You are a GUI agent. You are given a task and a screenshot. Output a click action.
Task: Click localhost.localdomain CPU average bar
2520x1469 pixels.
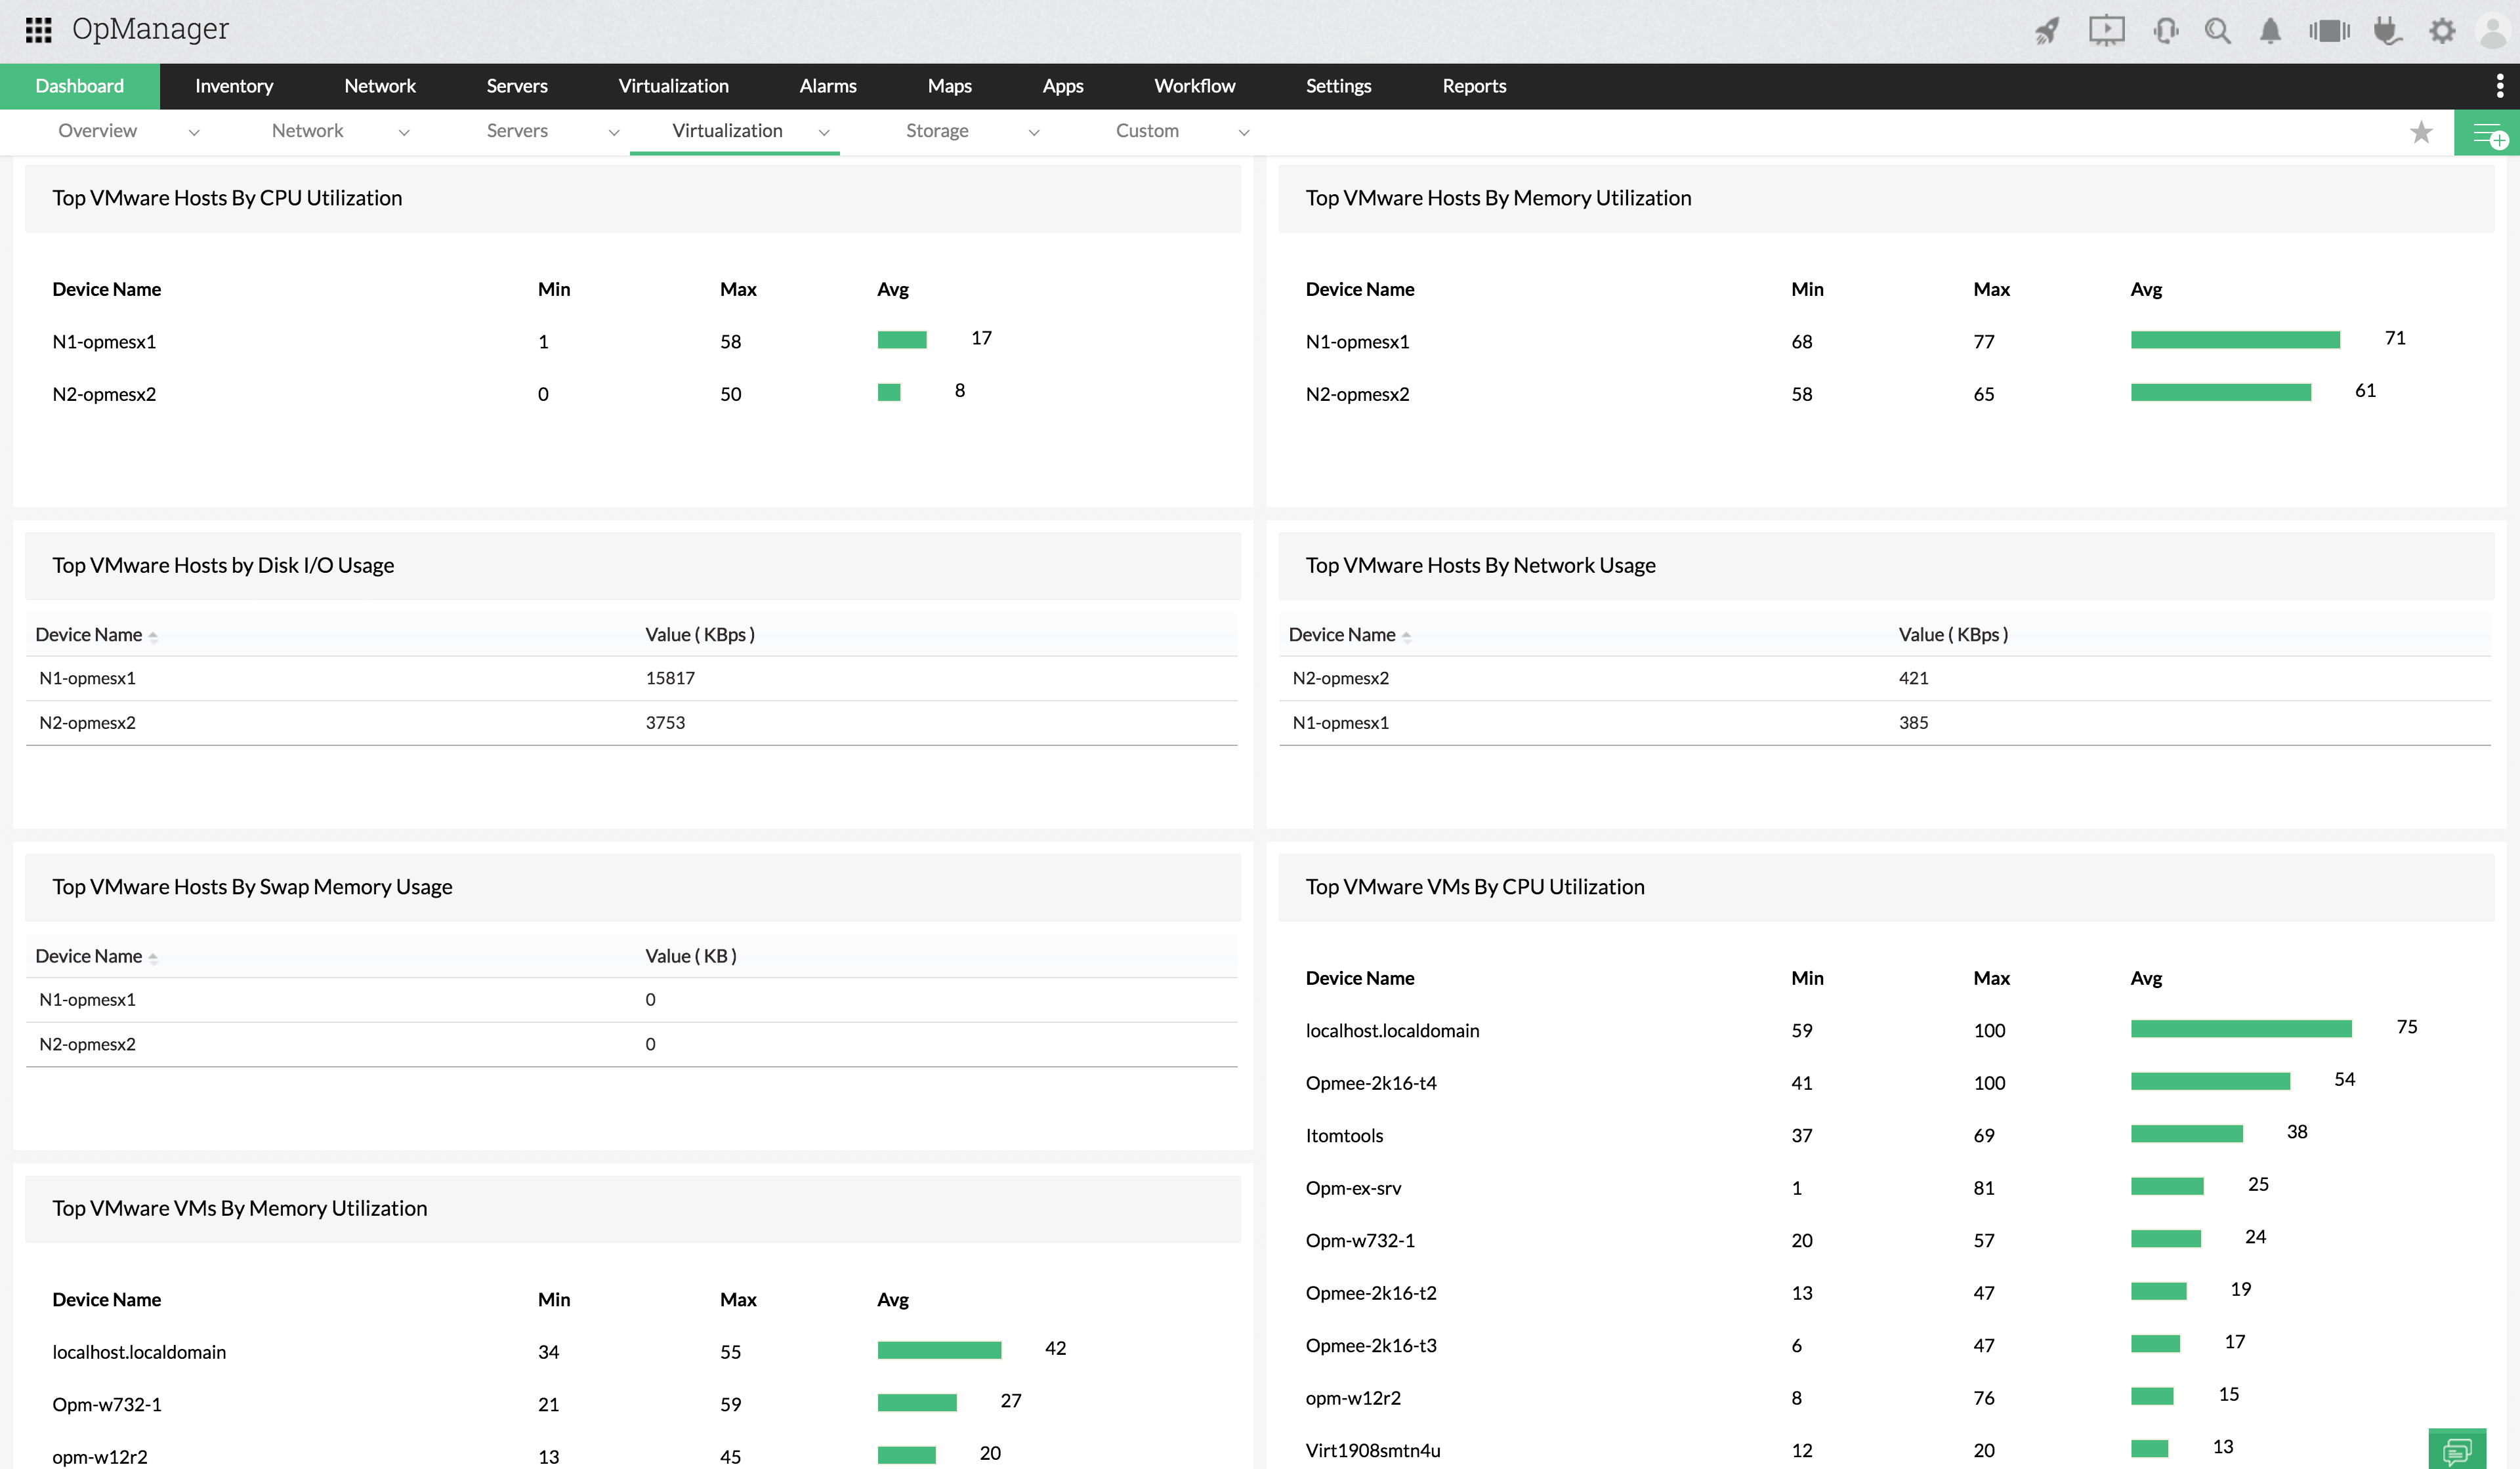click(2240, 1029)
